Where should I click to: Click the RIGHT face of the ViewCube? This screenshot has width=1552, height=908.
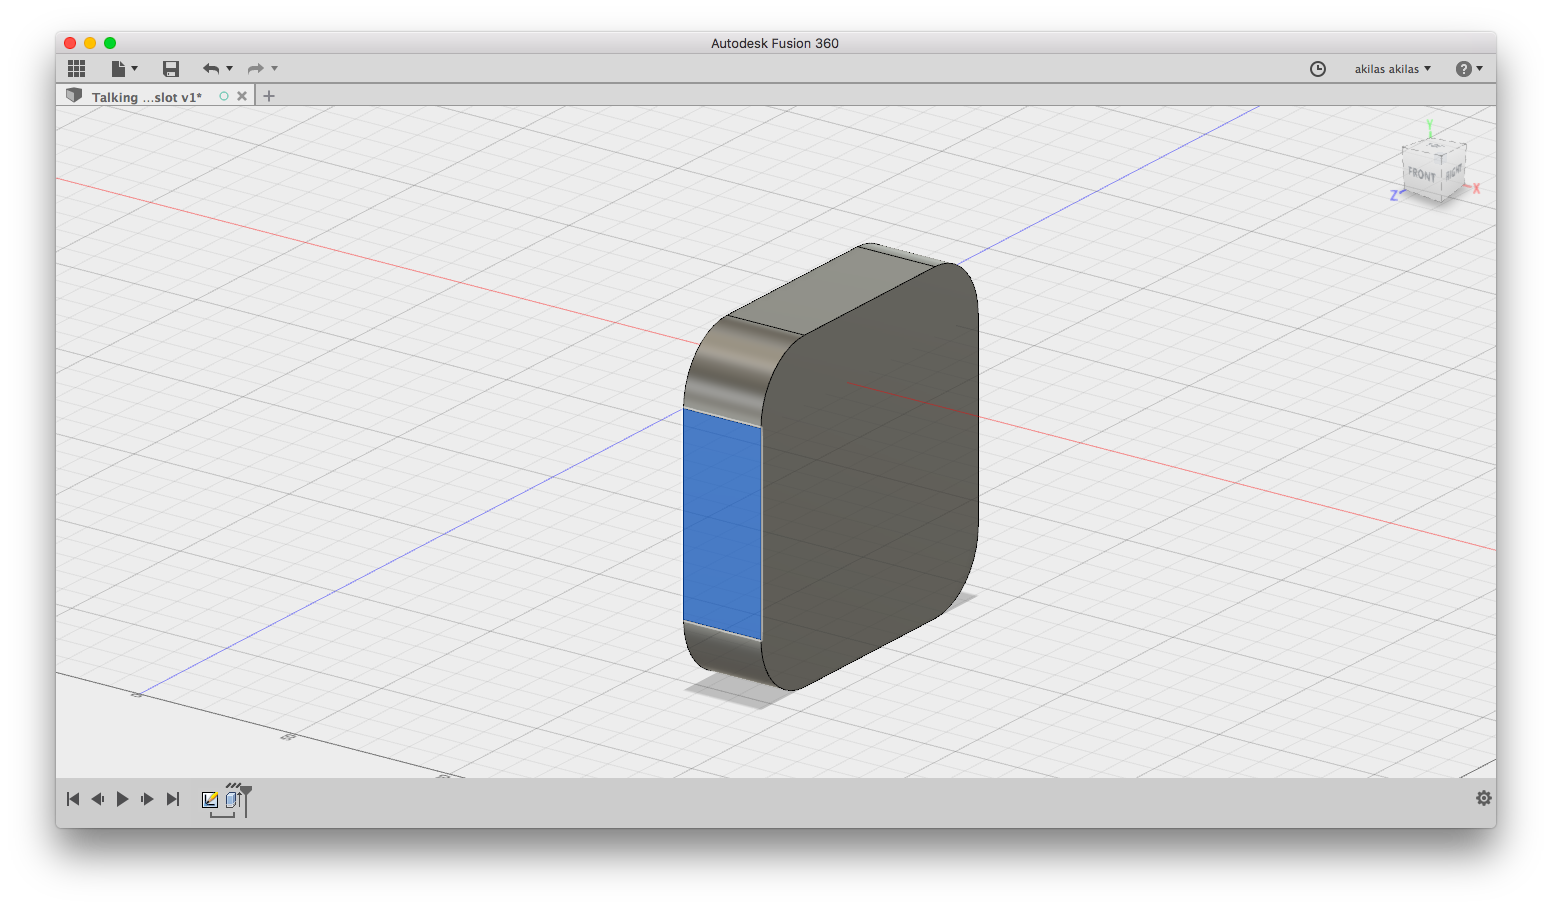coord(1453,171)
